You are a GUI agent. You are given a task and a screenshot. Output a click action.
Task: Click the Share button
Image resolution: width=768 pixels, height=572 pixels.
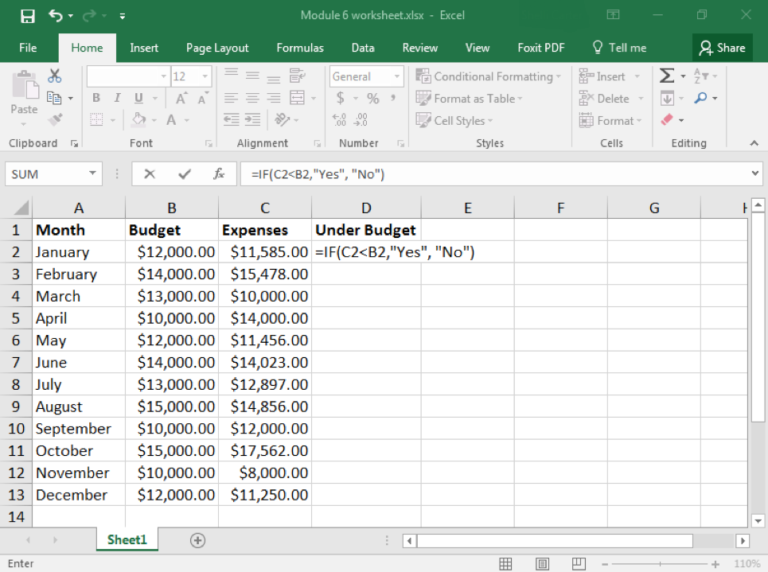tap(722, 47)
